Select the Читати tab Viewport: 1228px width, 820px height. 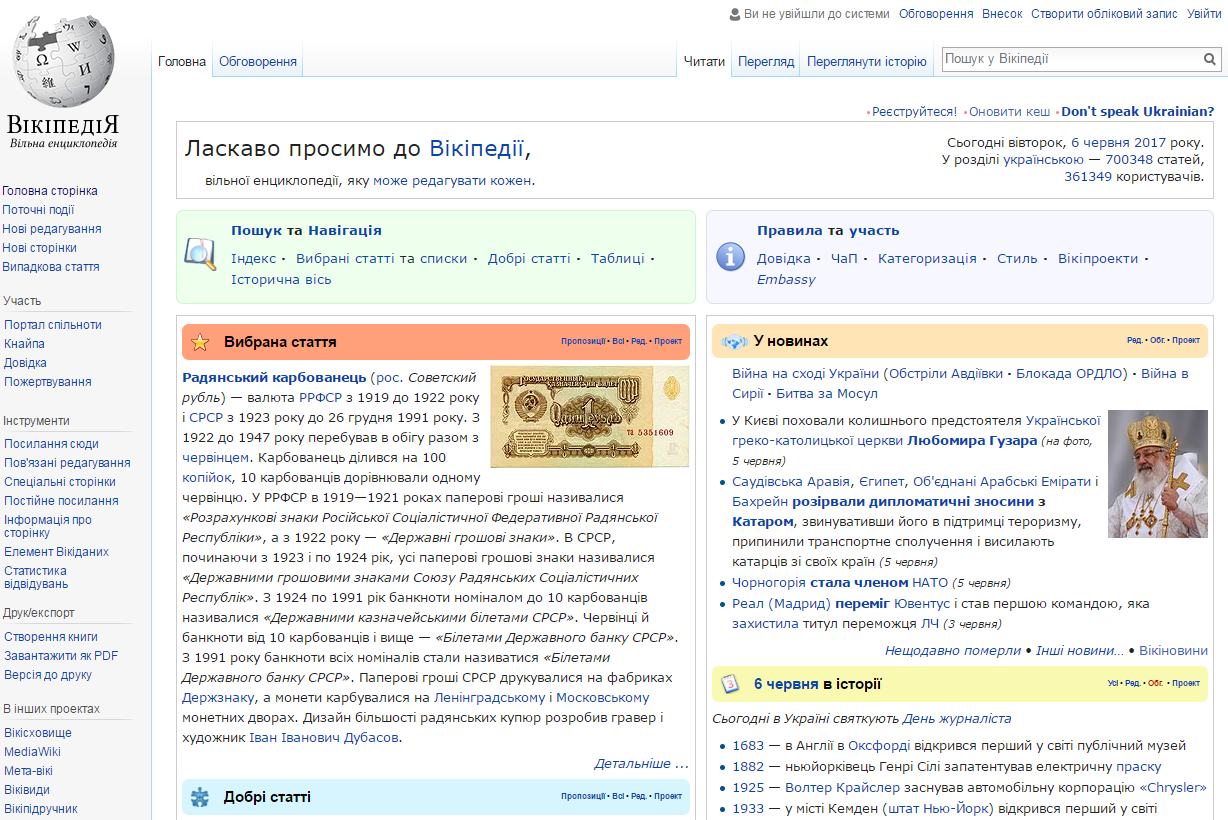(x=703, y=61)
